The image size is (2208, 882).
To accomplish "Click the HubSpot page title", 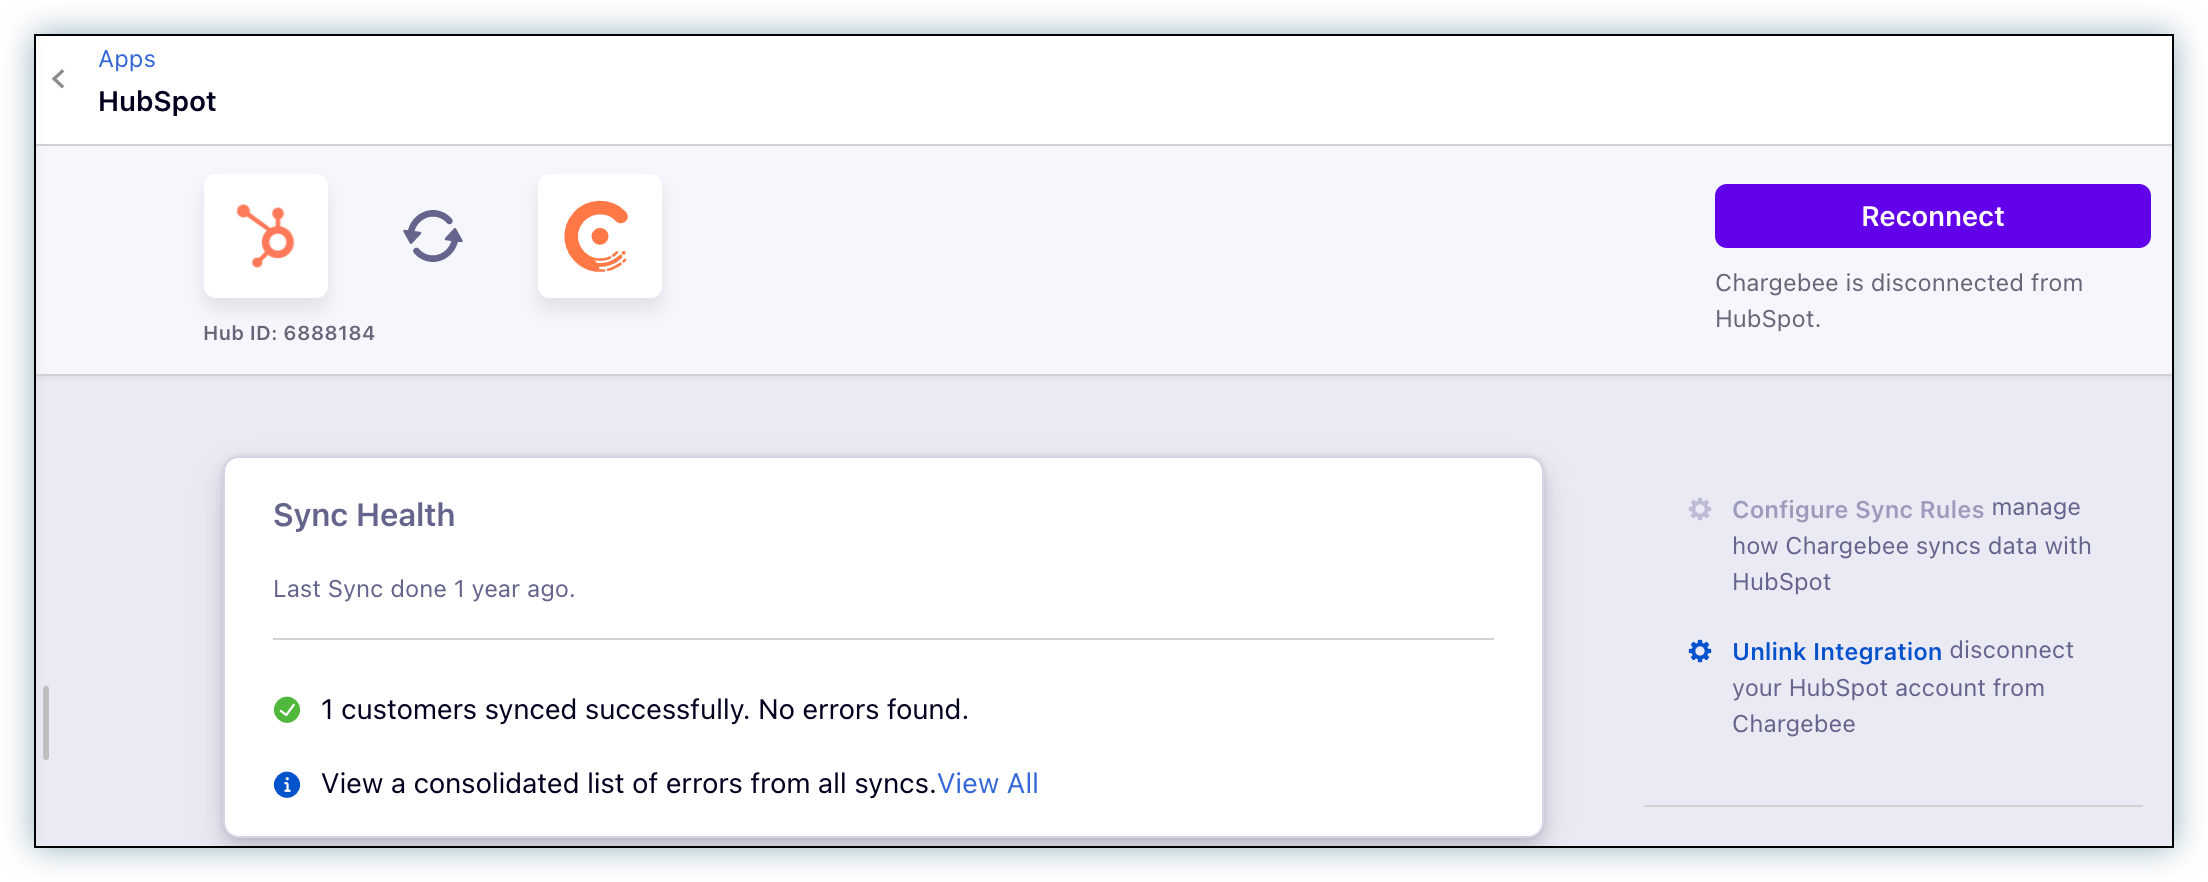I will pos(157,101).
